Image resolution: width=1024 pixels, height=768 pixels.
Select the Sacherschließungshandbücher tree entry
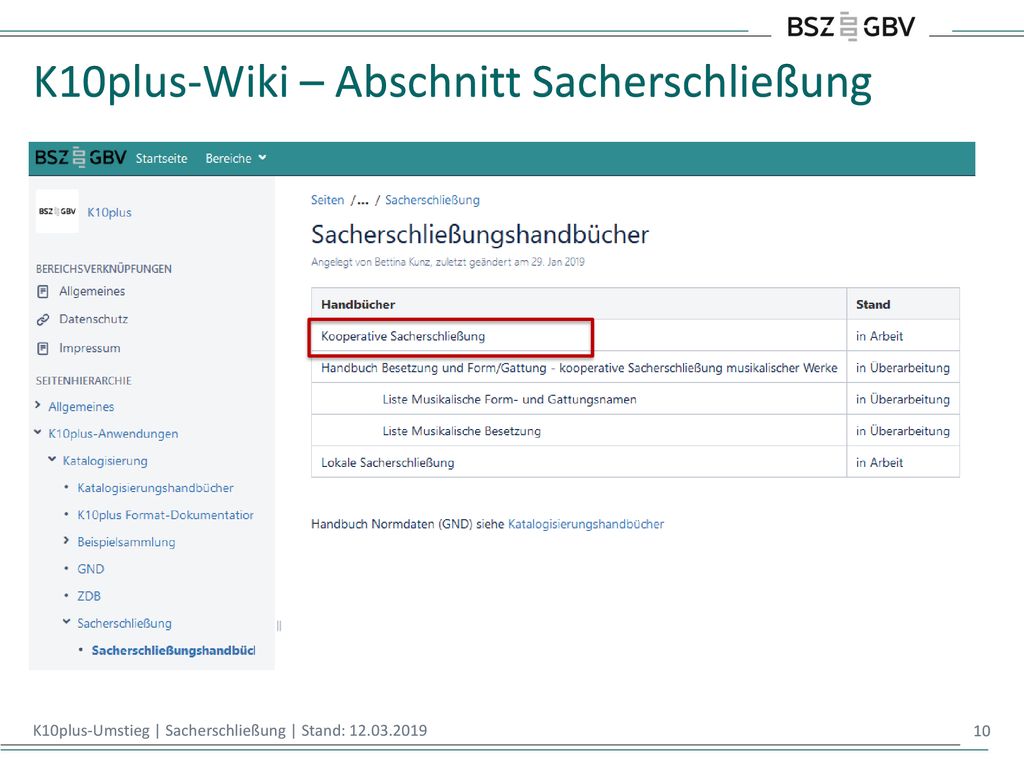pyautogui.click(x=173, y=650)
